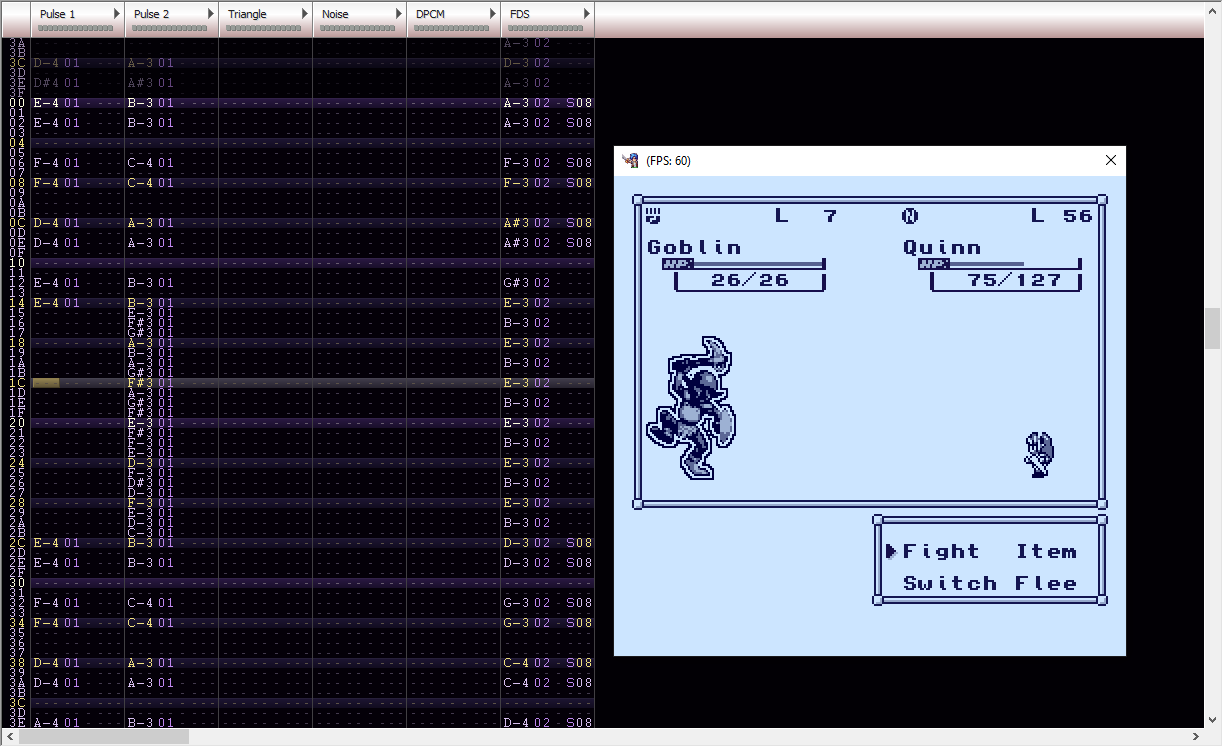Click the hand icon beside Goblin's level
1223x747 pixels.
click(x=655, y=215)
